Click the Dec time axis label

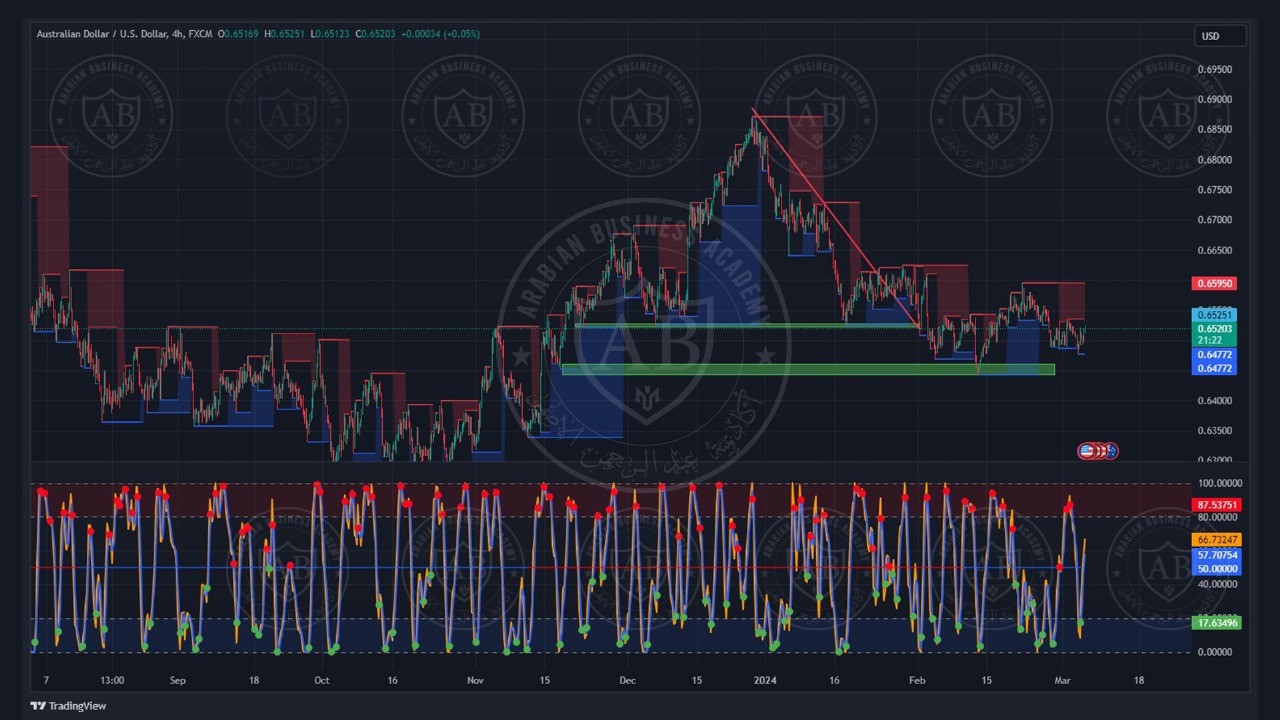(627, 680)
